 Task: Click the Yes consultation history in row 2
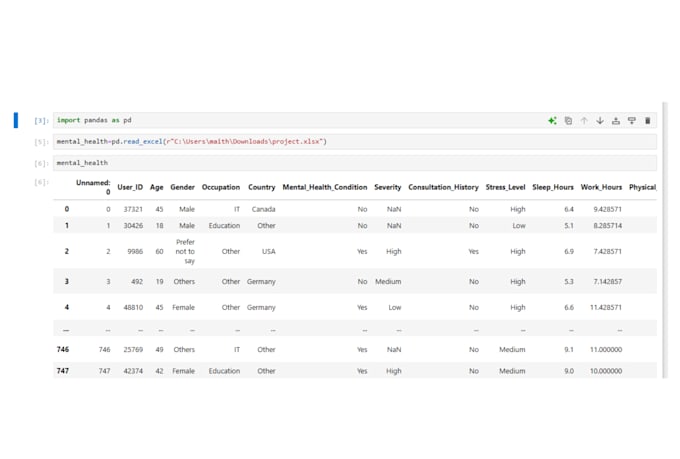coord(474,251)
